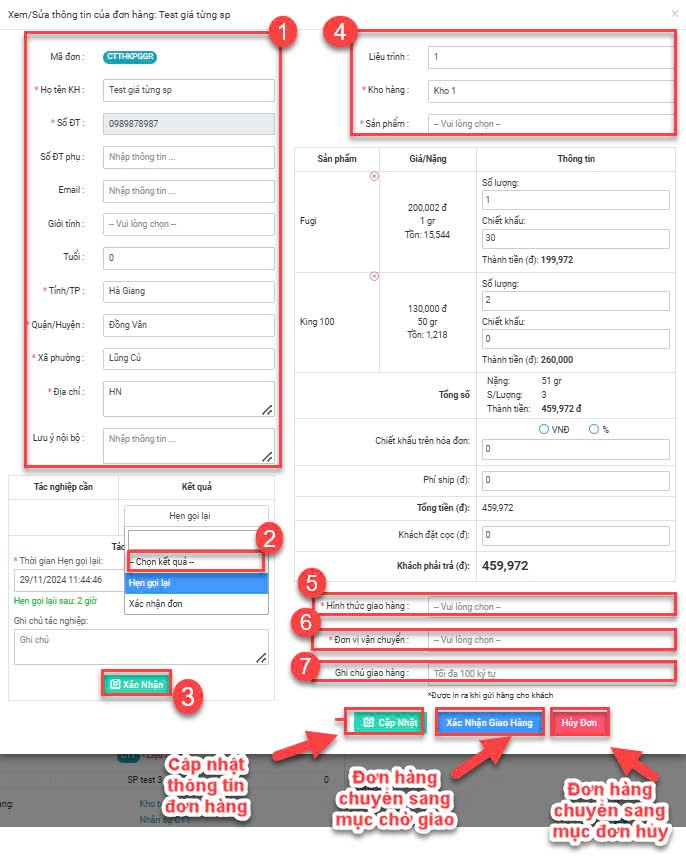This screenshot has width=686, height=864.
Task: Expand the Đơn vị vận chuyển dropdown
Action: point(550,639)
